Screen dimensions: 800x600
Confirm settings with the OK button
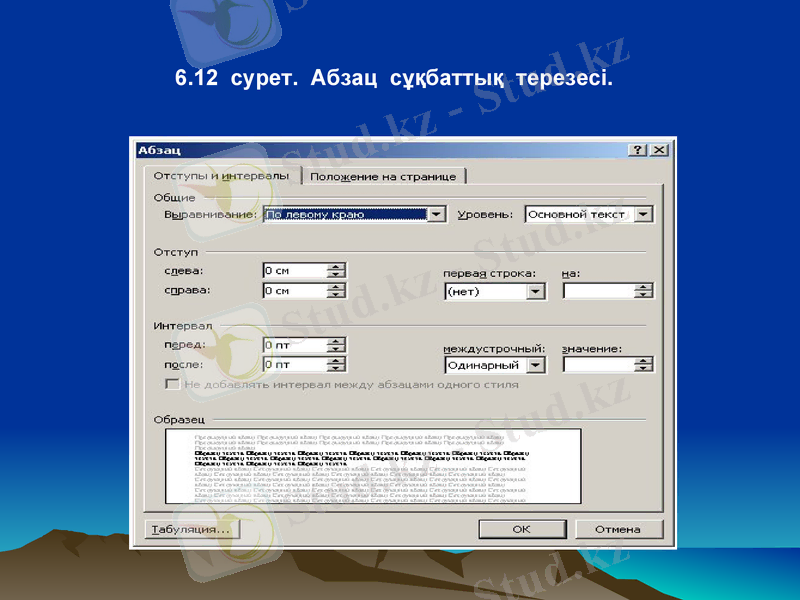pos(522,529)
